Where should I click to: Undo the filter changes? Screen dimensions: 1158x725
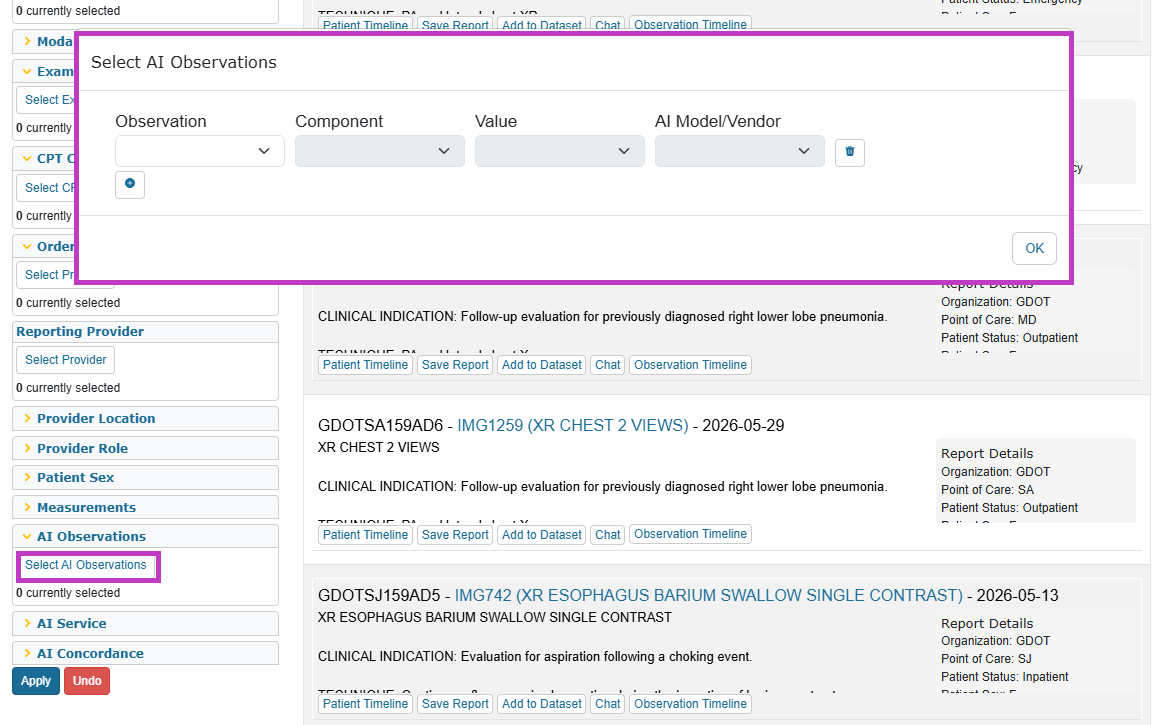point(87,681)
